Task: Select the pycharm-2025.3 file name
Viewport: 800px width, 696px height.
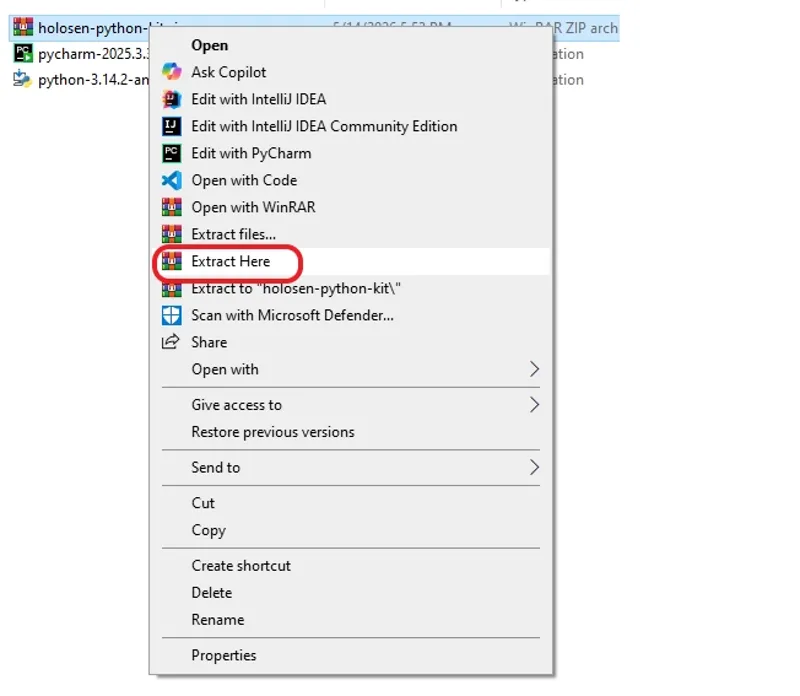Action: pyautogui.click(x=94, y=54)
